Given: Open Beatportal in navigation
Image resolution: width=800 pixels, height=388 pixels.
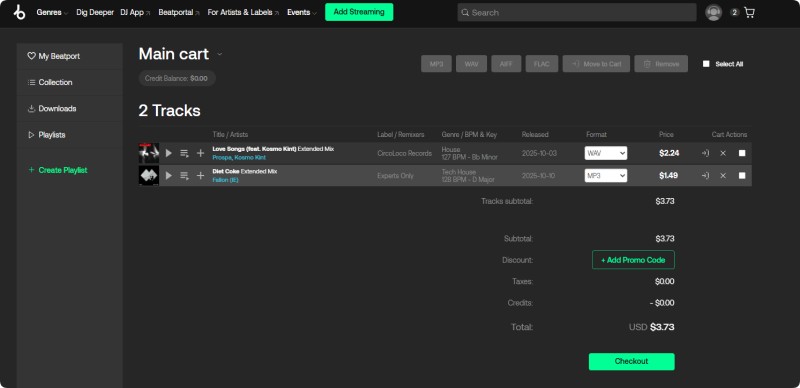Looking at the screenshot, I should click(179, 12).
